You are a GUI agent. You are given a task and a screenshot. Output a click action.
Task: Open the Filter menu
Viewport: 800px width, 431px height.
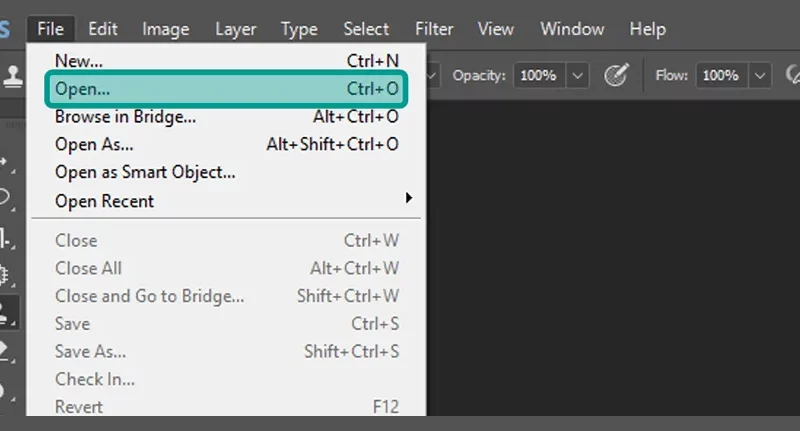[x=434, y=29]
